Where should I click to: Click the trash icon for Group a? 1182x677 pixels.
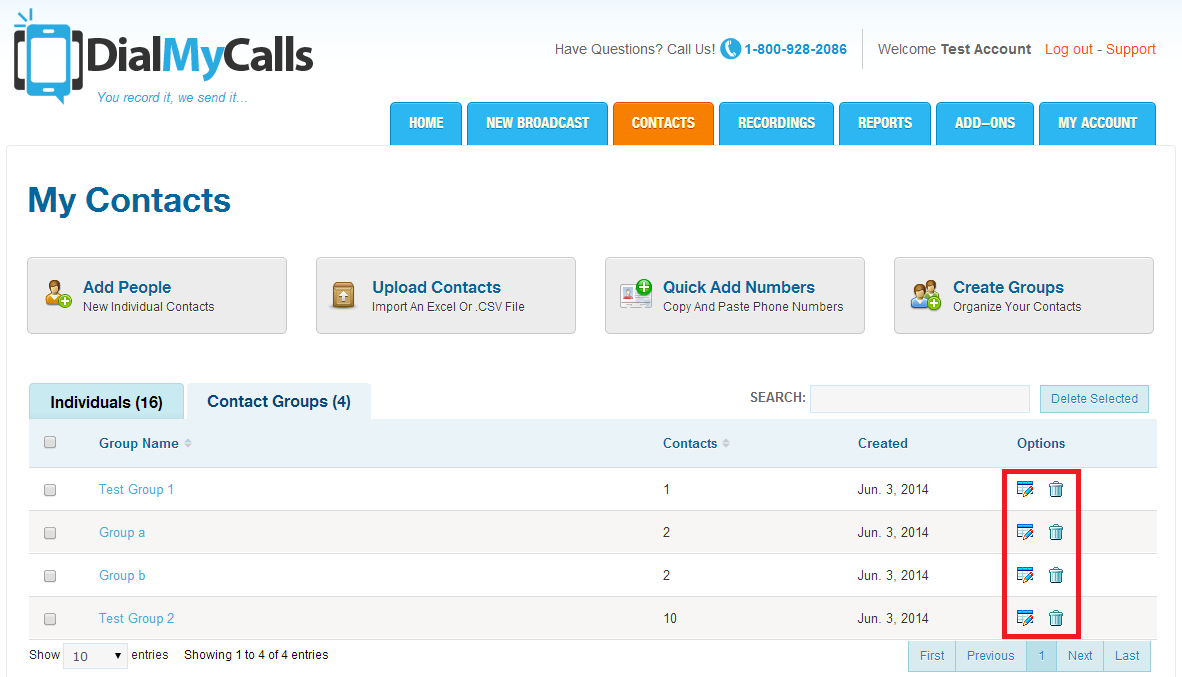1056,532
